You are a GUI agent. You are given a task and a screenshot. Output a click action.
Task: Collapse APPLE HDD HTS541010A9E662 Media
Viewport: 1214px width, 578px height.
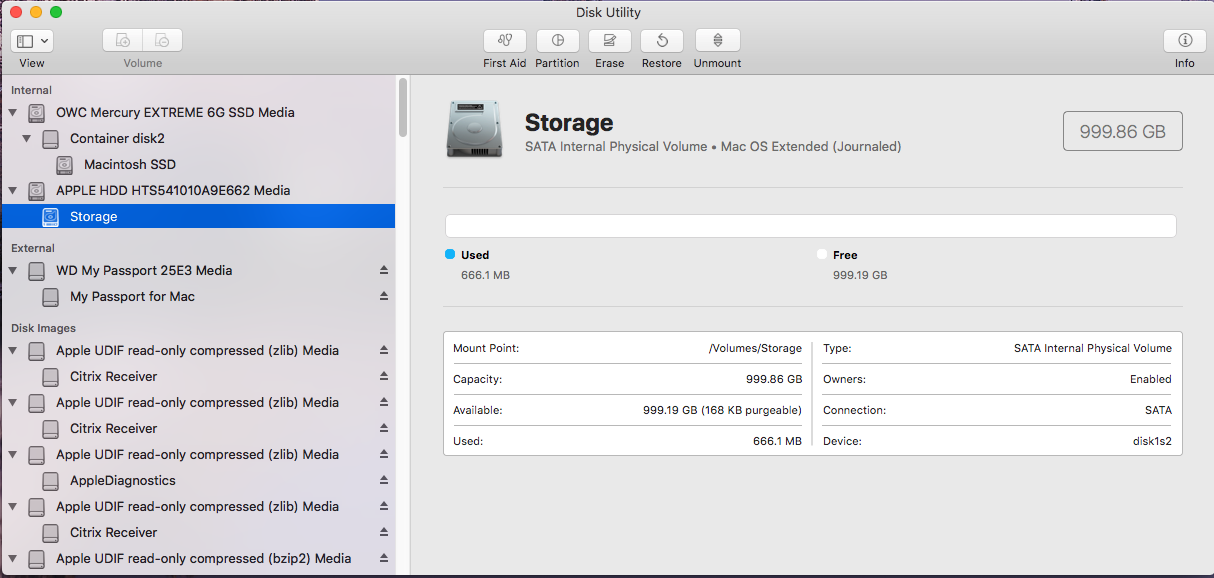[13, 191]
